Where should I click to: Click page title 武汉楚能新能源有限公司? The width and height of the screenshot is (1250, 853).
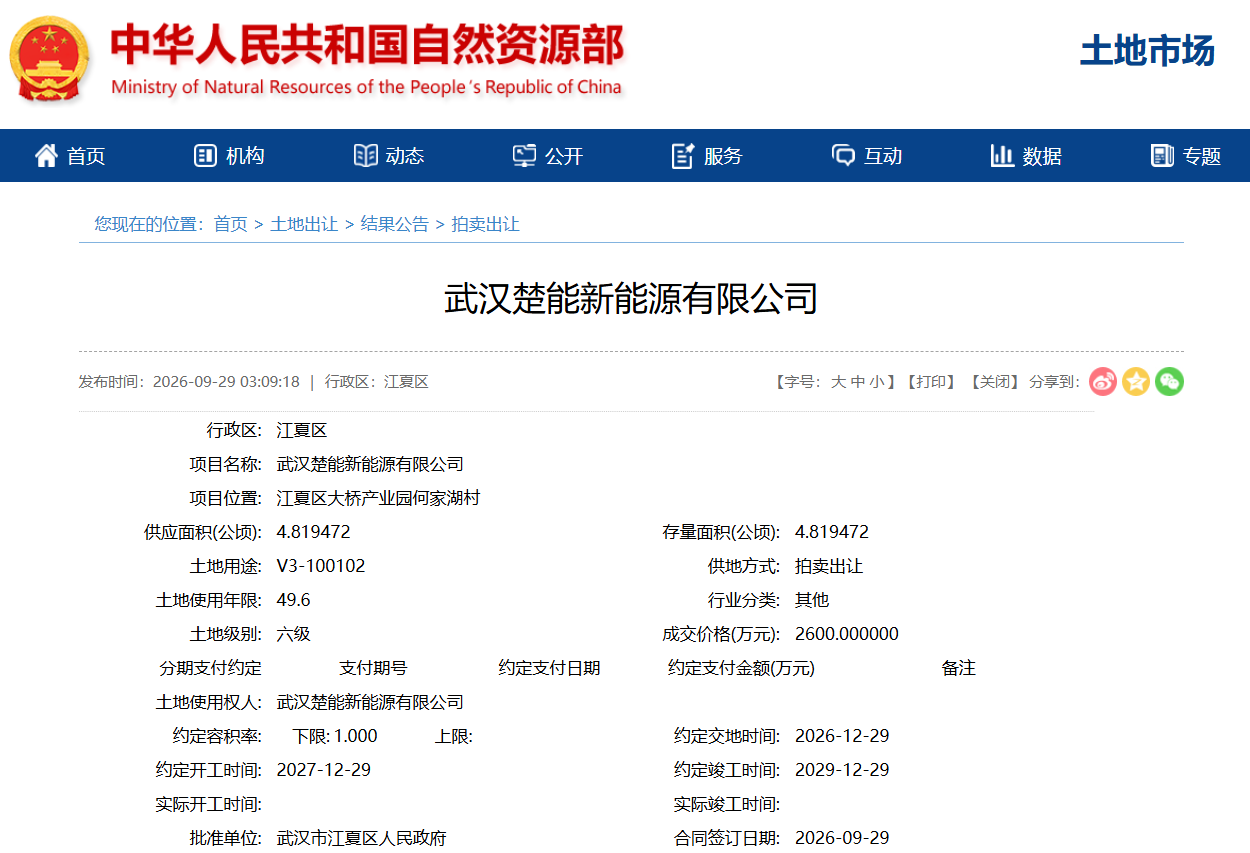(x=631, y=298)
